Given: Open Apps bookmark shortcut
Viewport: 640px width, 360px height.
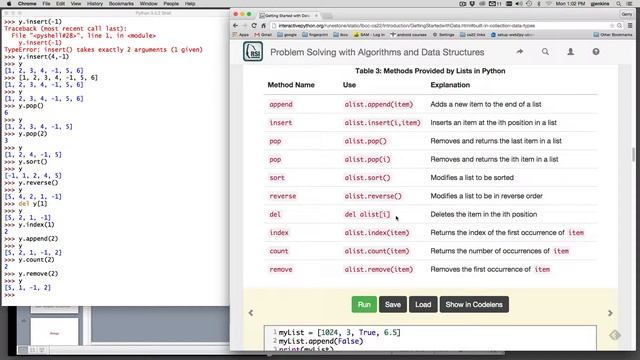Looking at the screenshot, I should point(241,35).
